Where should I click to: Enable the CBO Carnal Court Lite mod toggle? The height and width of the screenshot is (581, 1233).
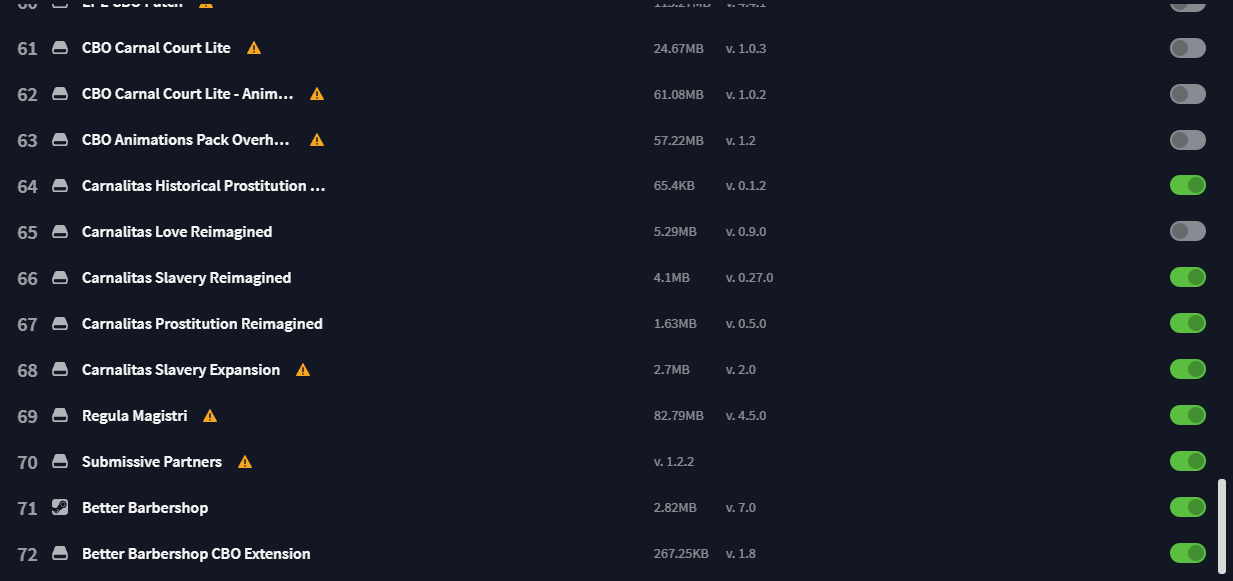coord(1188,48)
